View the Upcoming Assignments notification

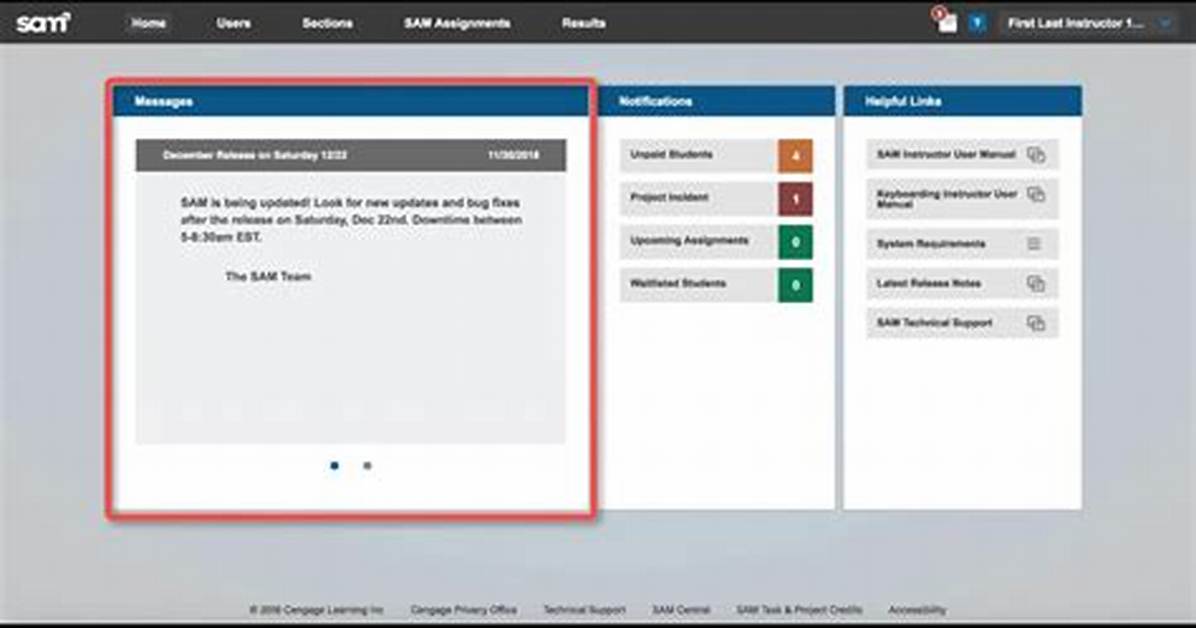716,242
